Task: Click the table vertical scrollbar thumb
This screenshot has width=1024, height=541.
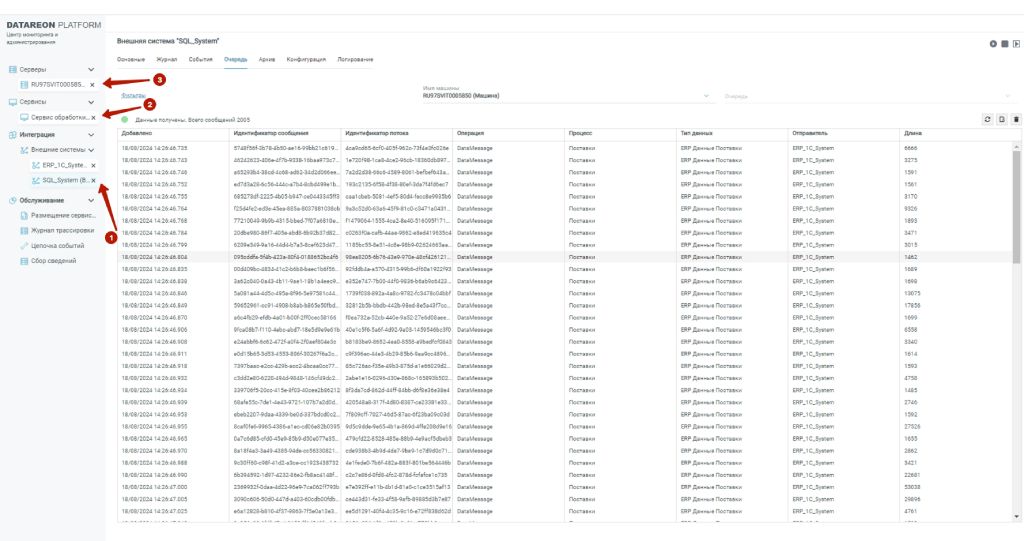Action: point(1016,207)
